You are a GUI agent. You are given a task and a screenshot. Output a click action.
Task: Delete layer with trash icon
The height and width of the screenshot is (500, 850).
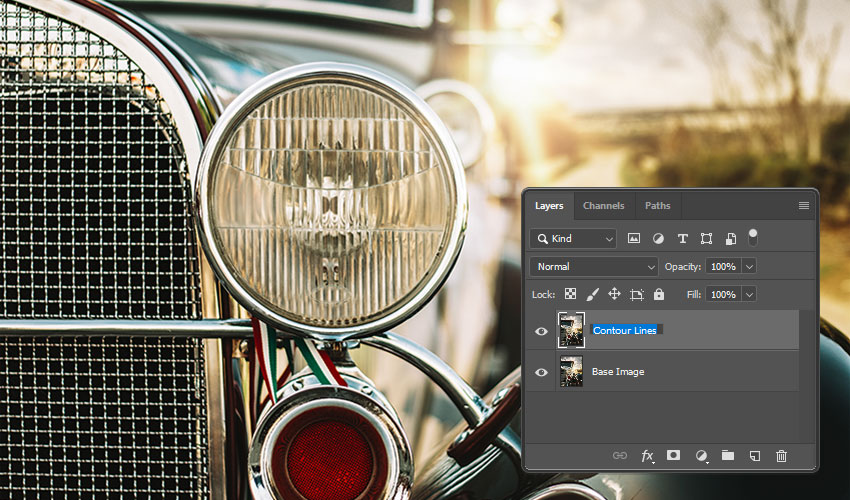[x=781, y=456]
